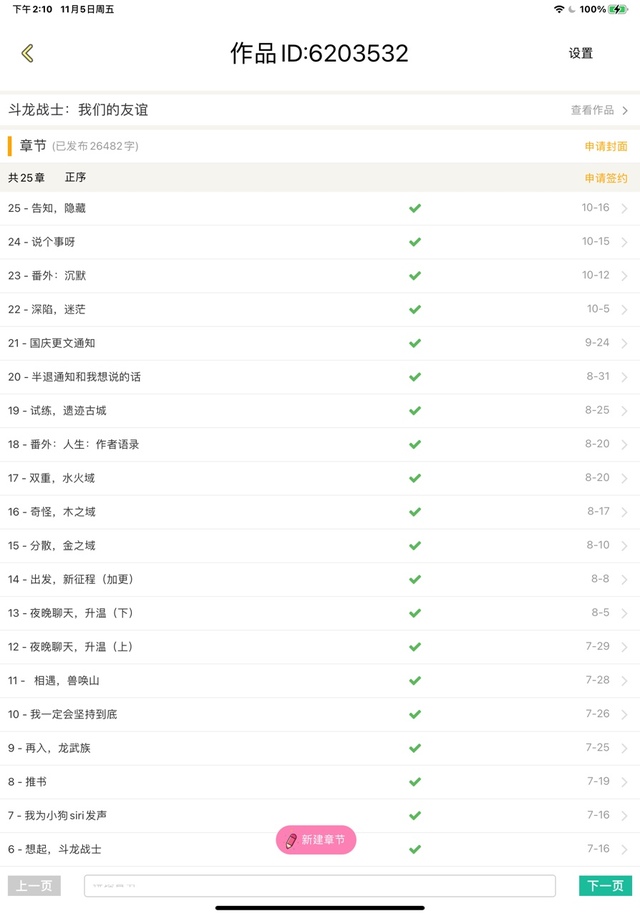Tap the back arrow icon
The height and width of the screenshot is (916, 640).
tap(27, 53)
